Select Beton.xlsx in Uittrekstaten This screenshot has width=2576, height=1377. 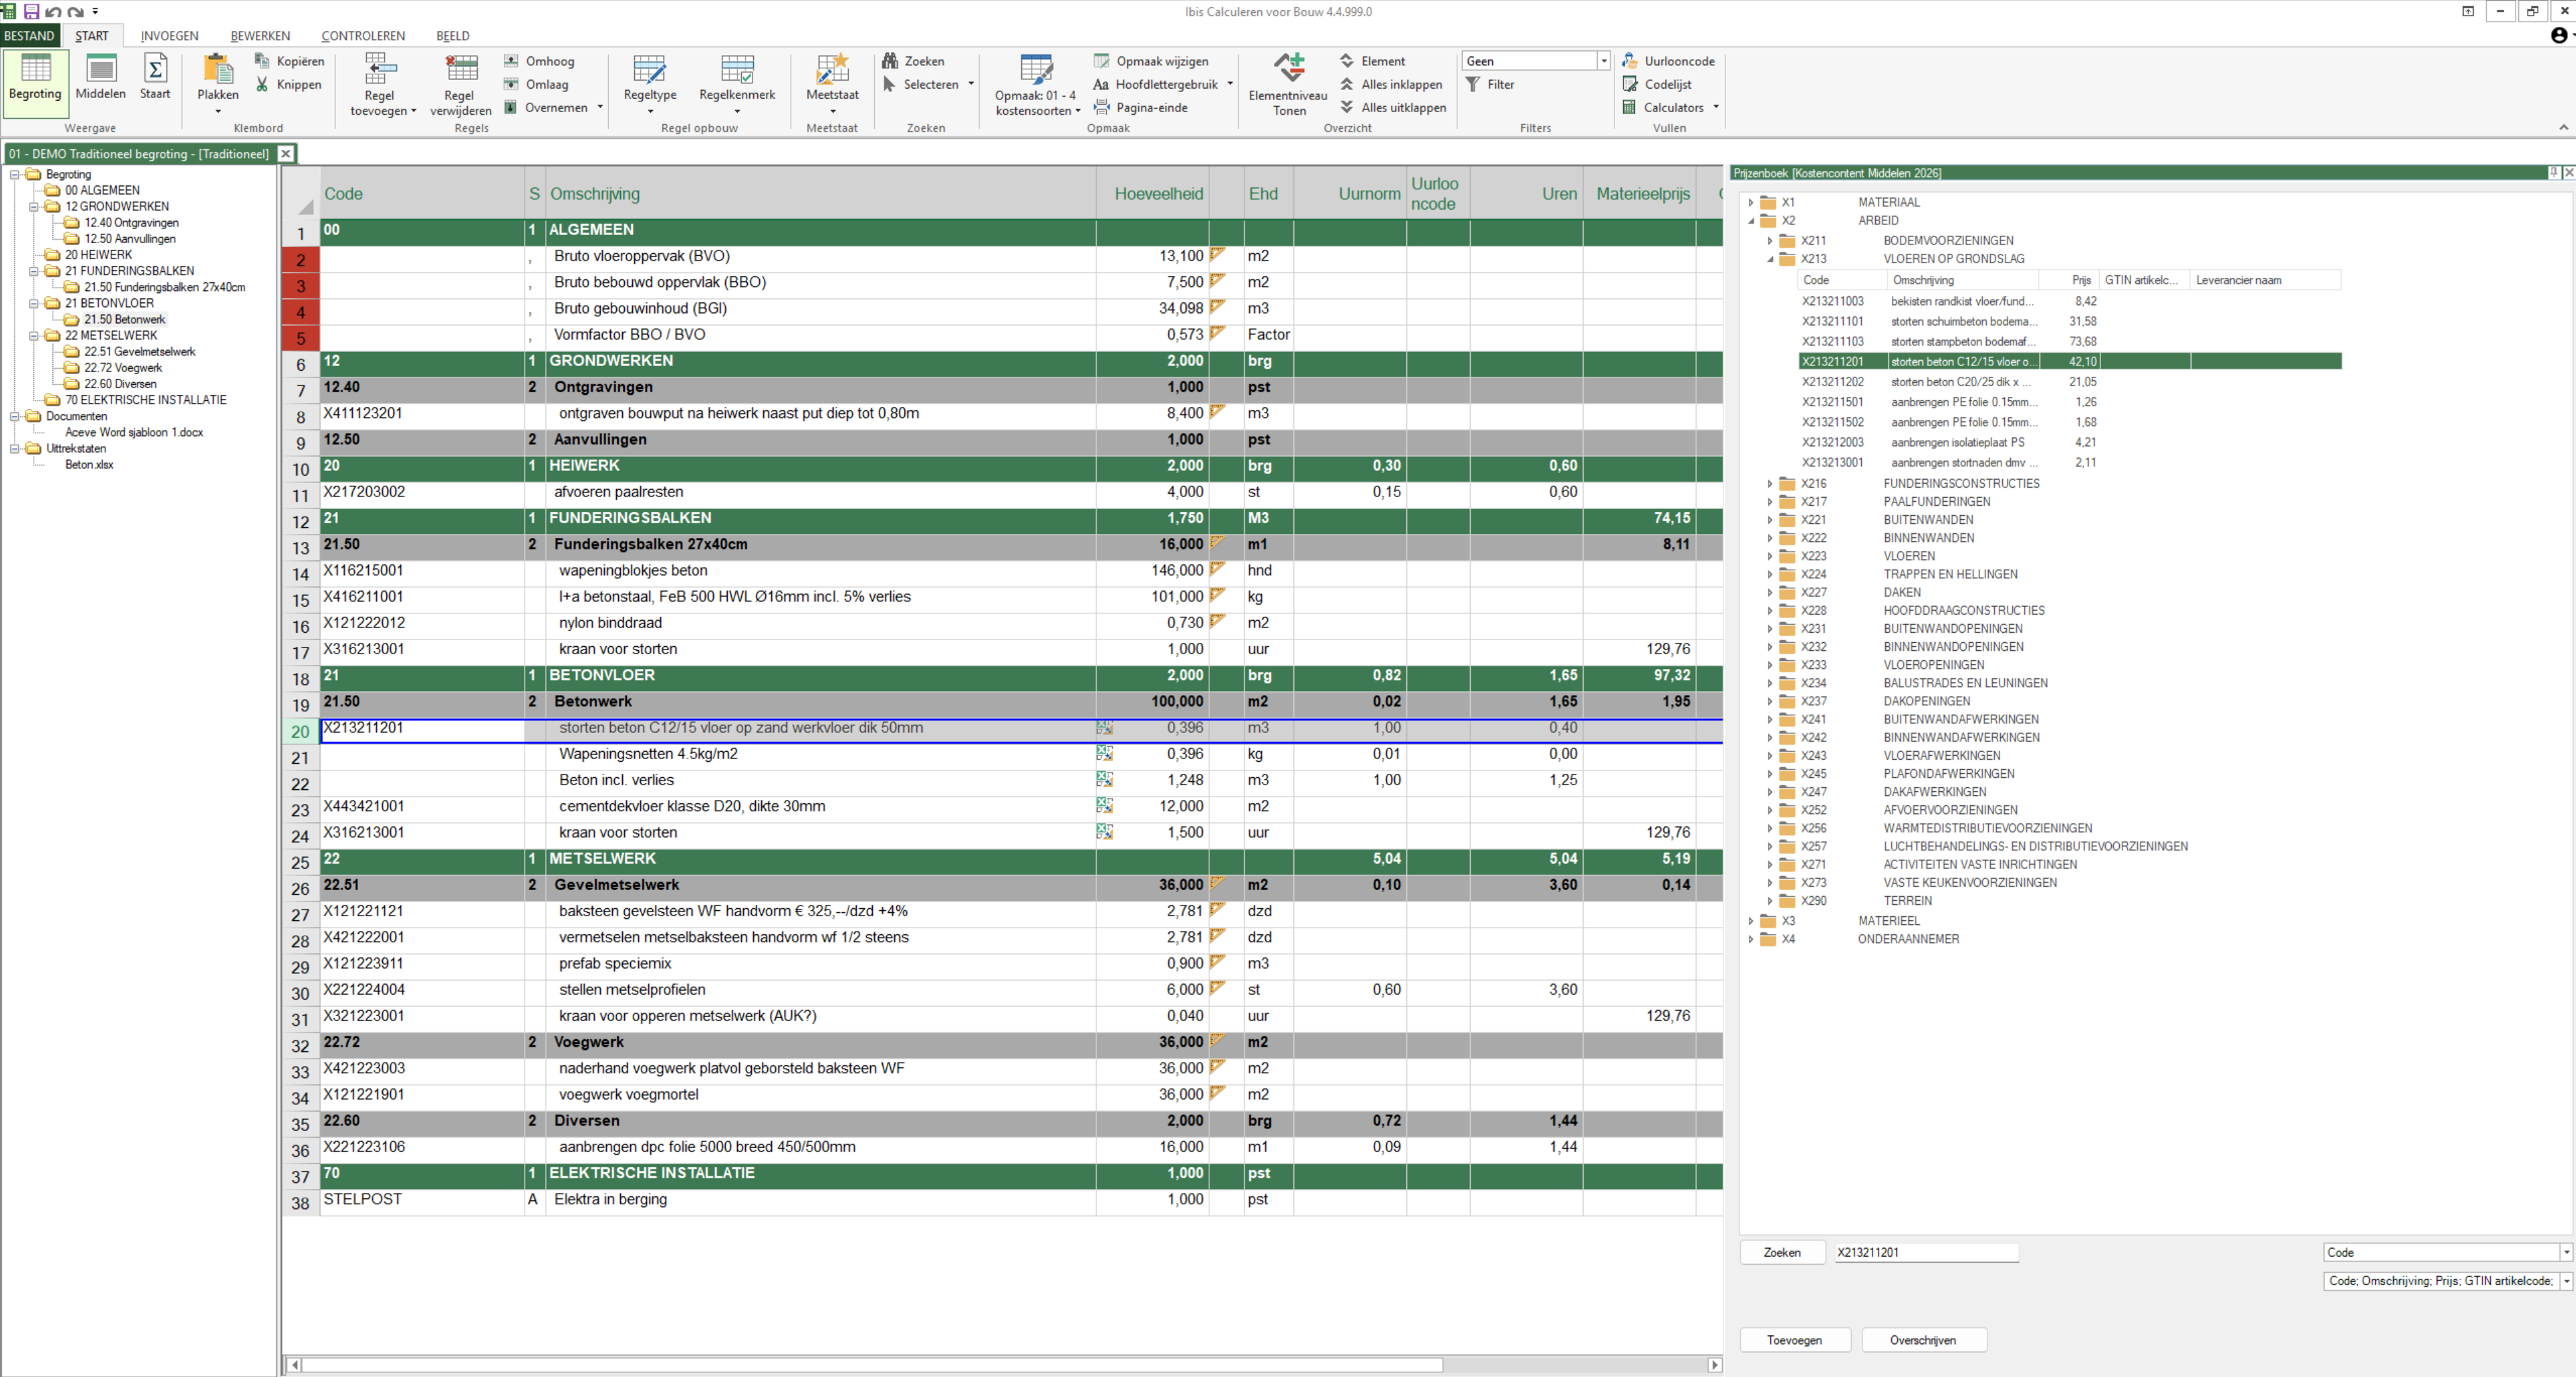click(89, 464)
